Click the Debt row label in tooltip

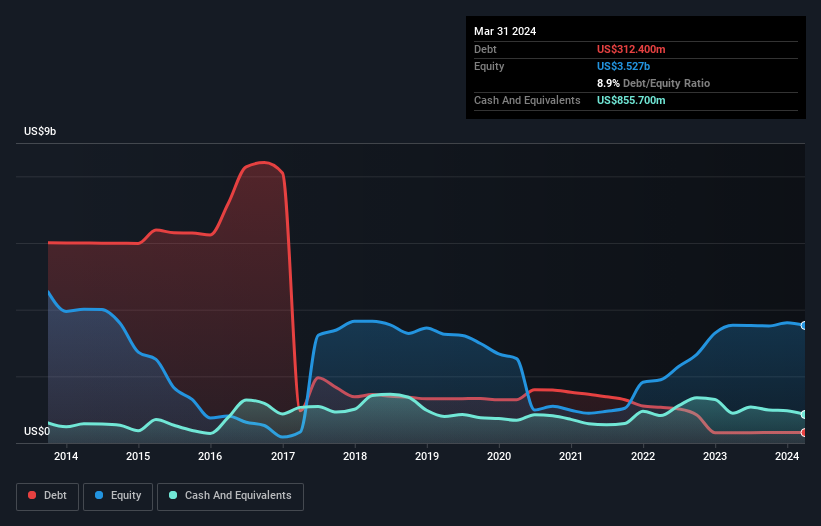point(485,49)
